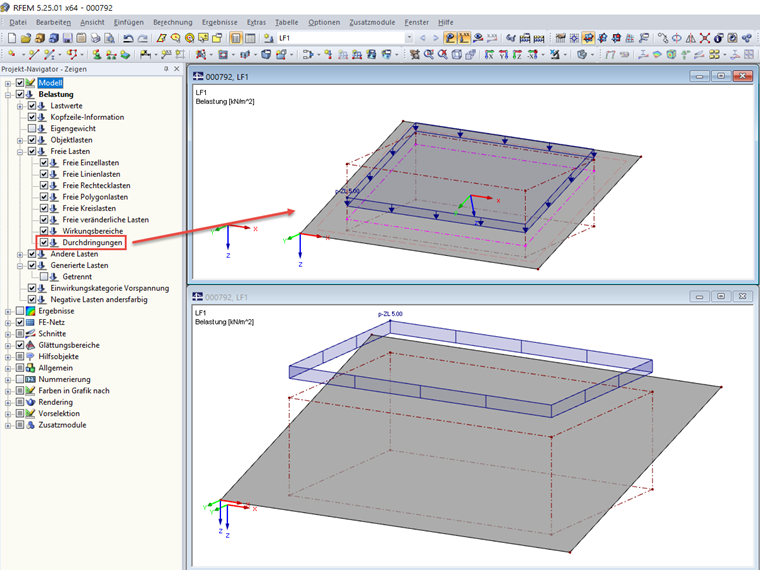Select Generierte Lasten tree item
The width and height of the screenshot is (760, 570).
coord(79,265)
